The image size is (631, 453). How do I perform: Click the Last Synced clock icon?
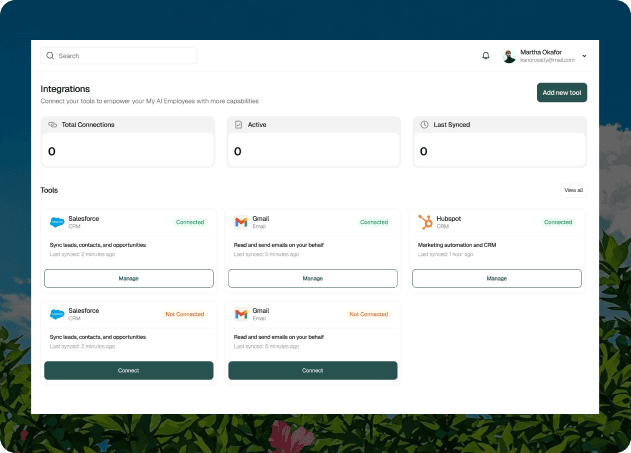point(425,125)
